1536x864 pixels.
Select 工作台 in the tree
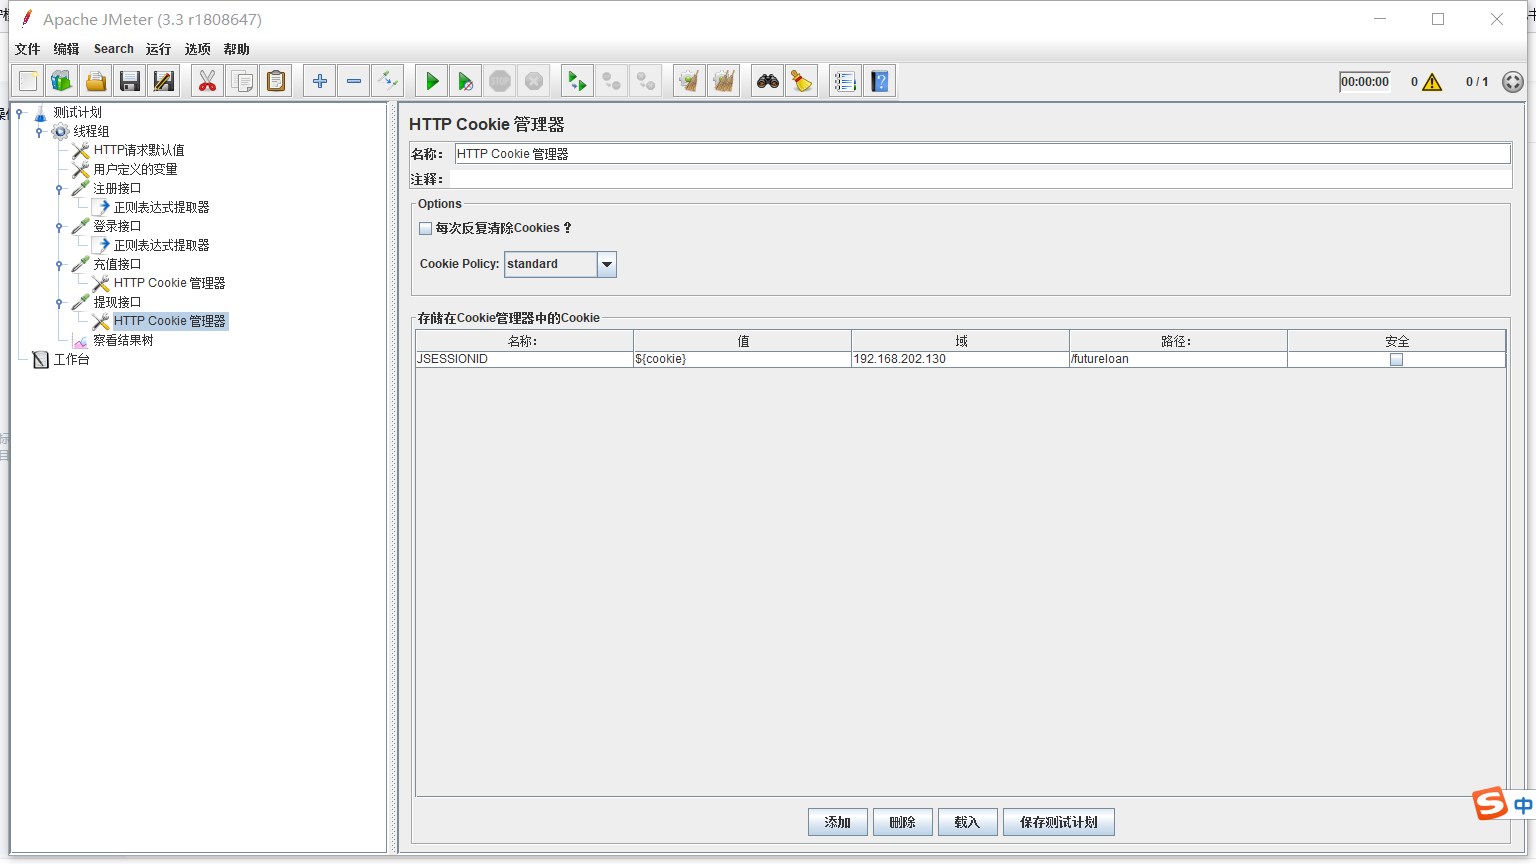point(71,359)
